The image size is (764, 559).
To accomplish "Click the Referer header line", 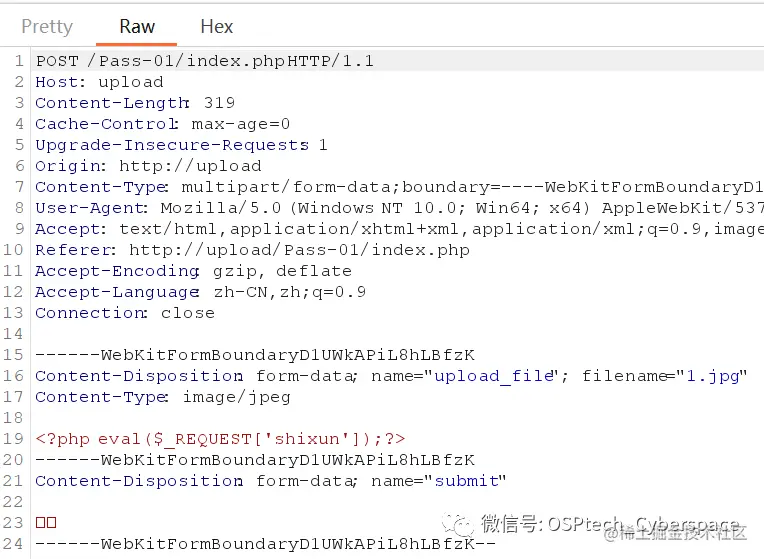I will pos(252,250).
